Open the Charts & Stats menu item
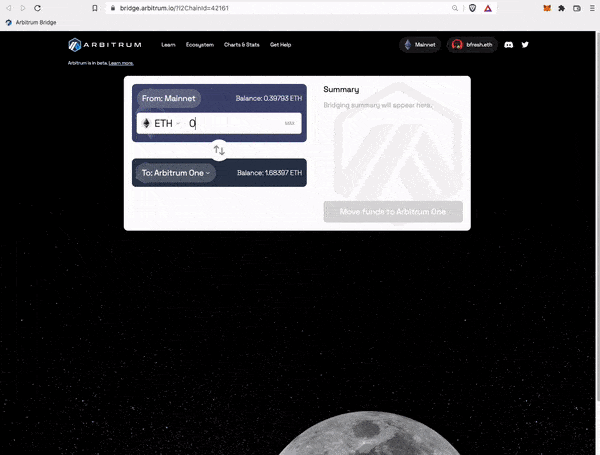 (x=241, y=45)
